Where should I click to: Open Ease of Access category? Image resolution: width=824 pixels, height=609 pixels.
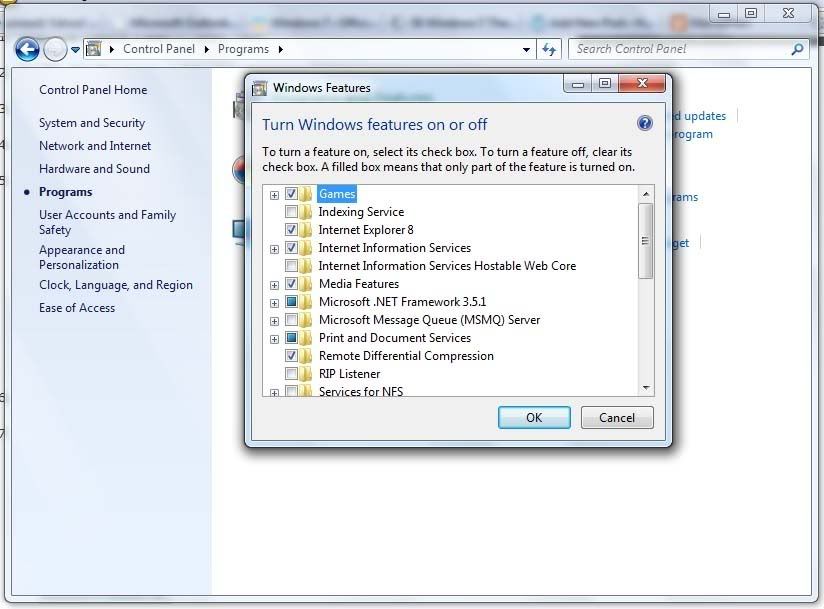pyautogui.click(x=77, y=308)
